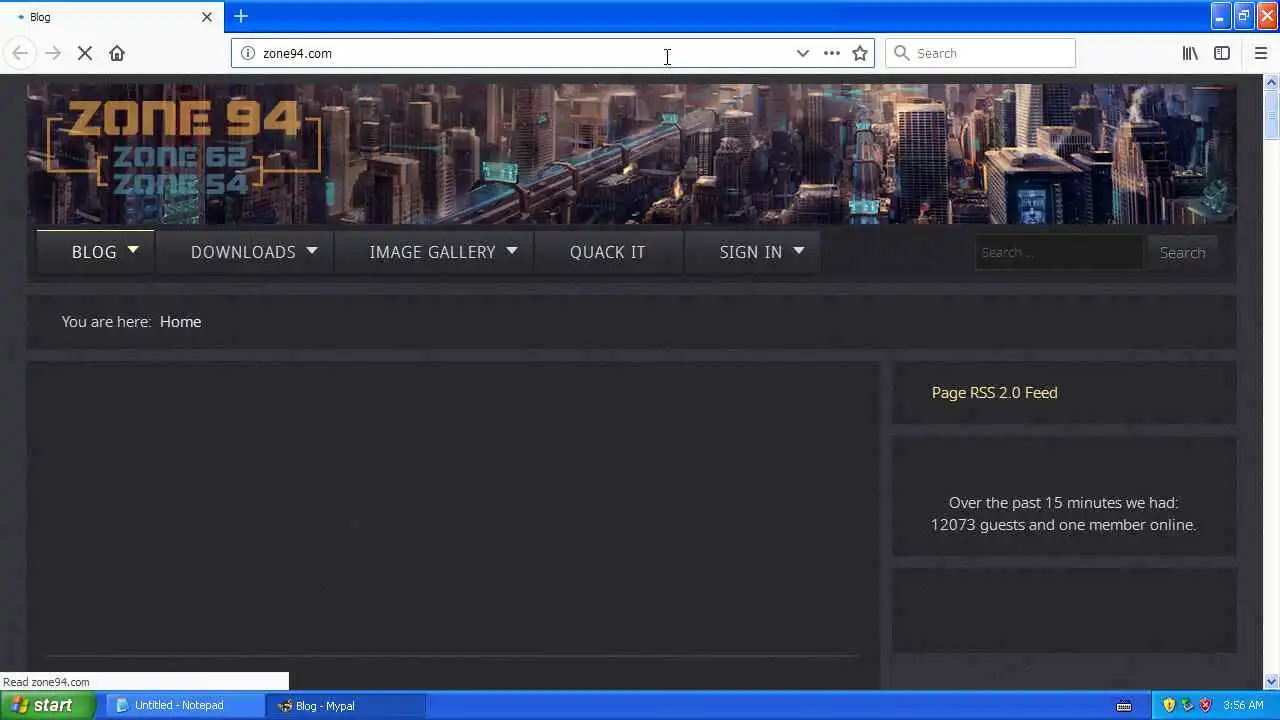The height and width of the screenshot is (720, 1280).
Task: Click the yellow shield tray icon
Action: click(1169, 705)
